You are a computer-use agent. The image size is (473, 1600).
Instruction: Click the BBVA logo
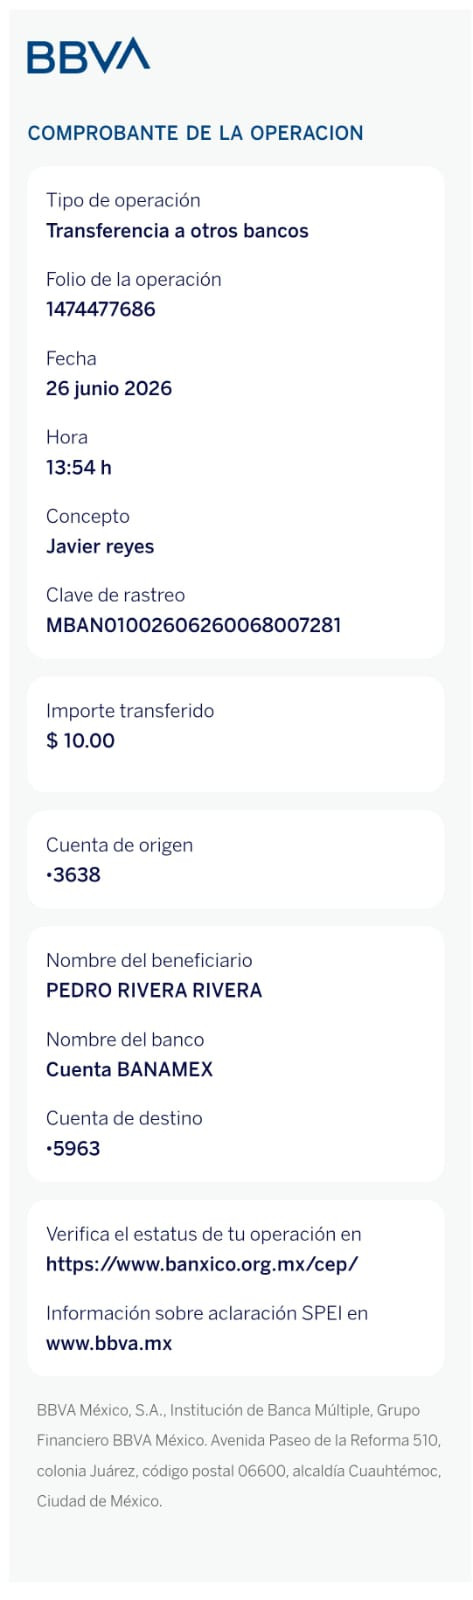pyautogui.click(x=88, y=56)
